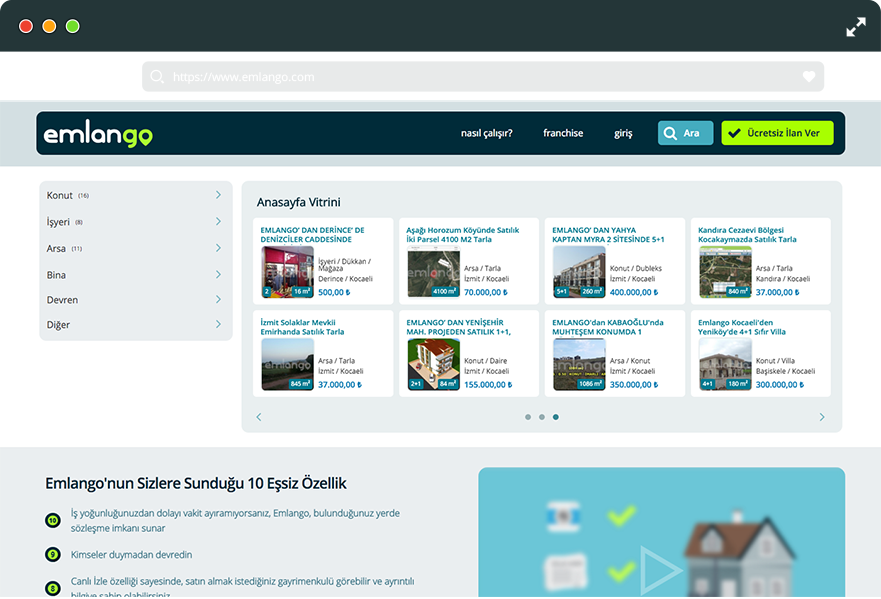Click the fullscreen expand arrows icon
The image size is (881, 599).
click(x=856, y=26)
